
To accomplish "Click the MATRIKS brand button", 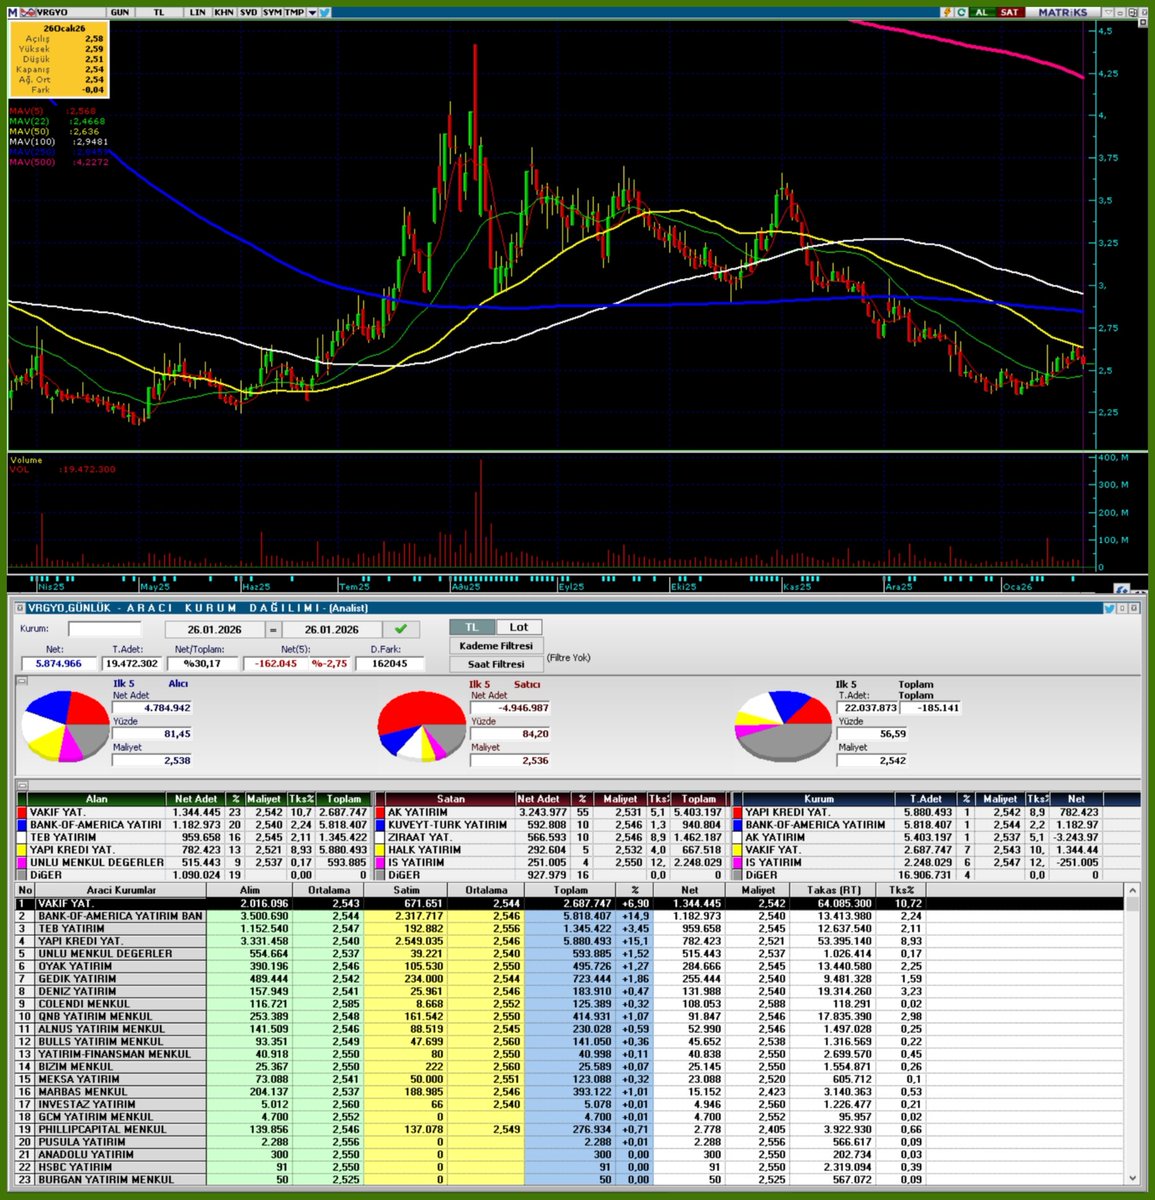I will pyautogui.click(x=1061, y=12).
